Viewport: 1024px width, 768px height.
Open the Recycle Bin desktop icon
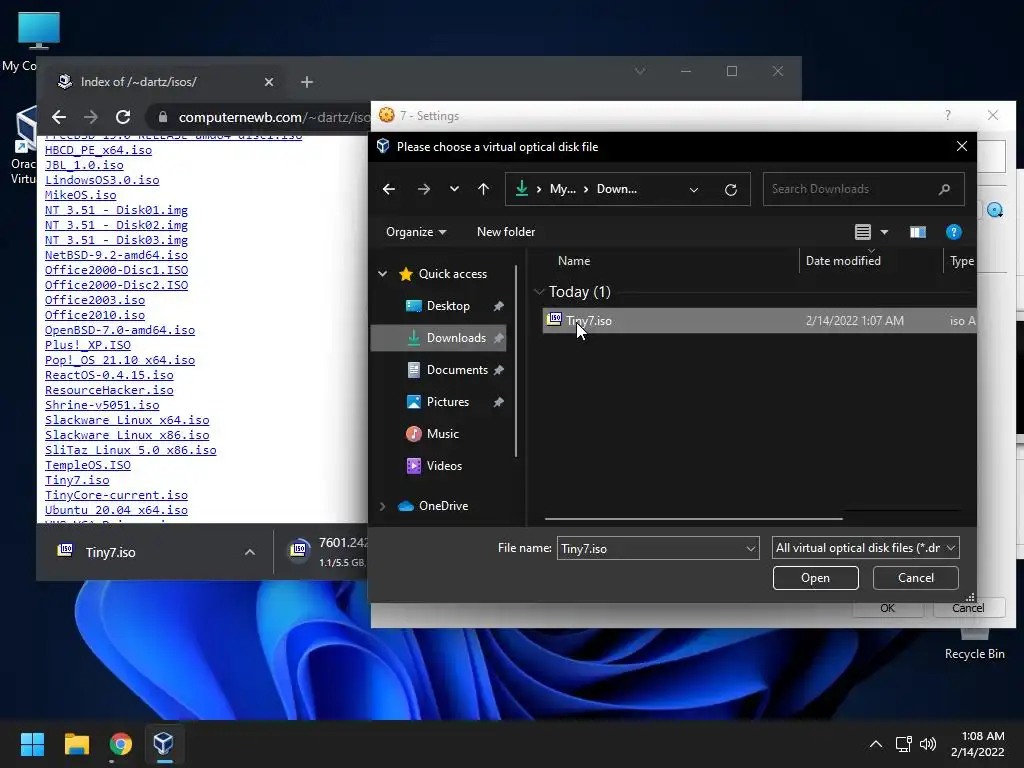coord(974,643)
